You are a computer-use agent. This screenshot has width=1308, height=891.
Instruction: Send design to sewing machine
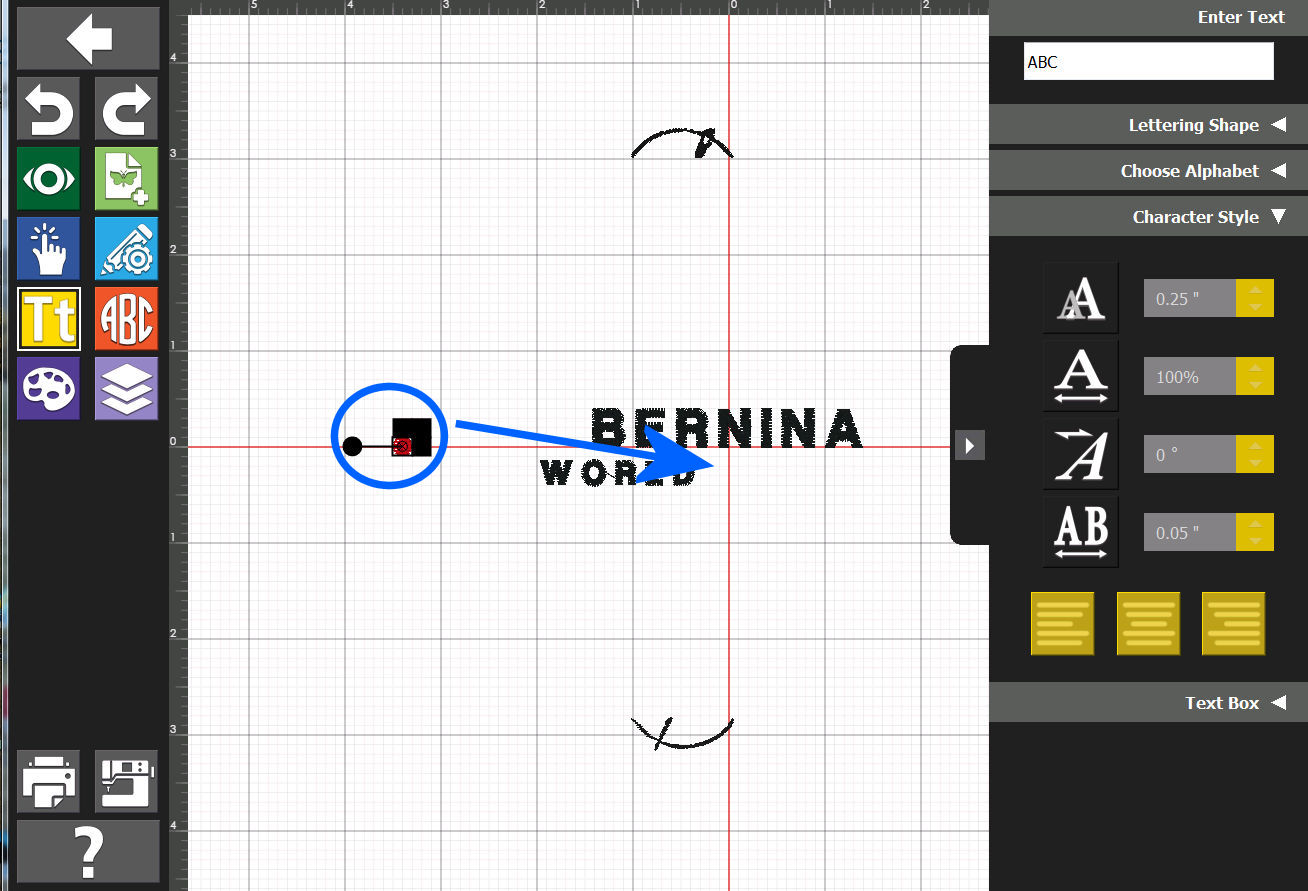126,781
